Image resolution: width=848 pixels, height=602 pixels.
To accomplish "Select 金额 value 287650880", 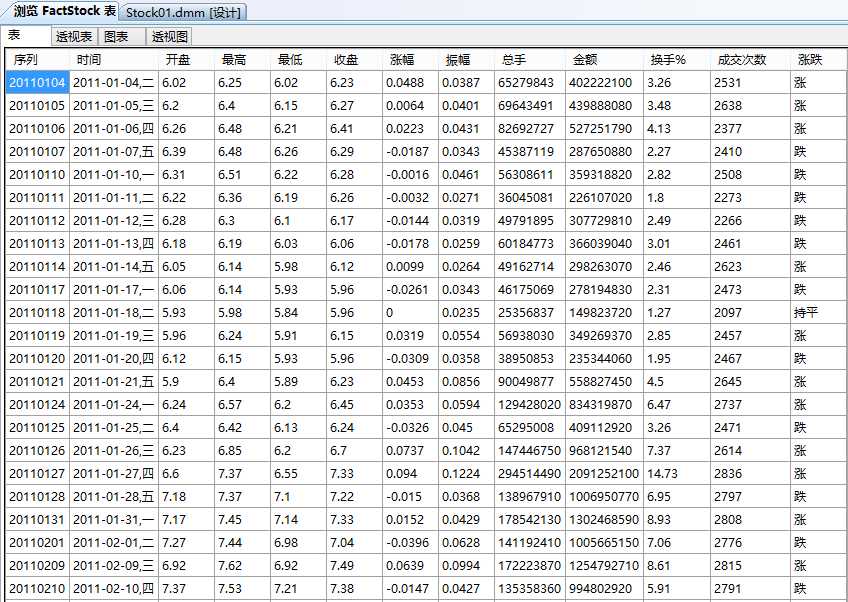I will (x=604, y=151).
